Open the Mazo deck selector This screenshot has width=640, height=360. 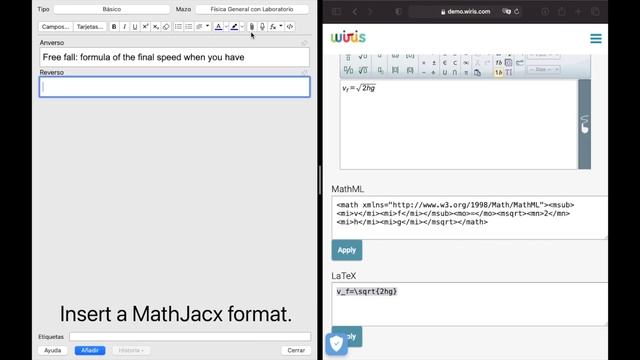pos(252,9)
